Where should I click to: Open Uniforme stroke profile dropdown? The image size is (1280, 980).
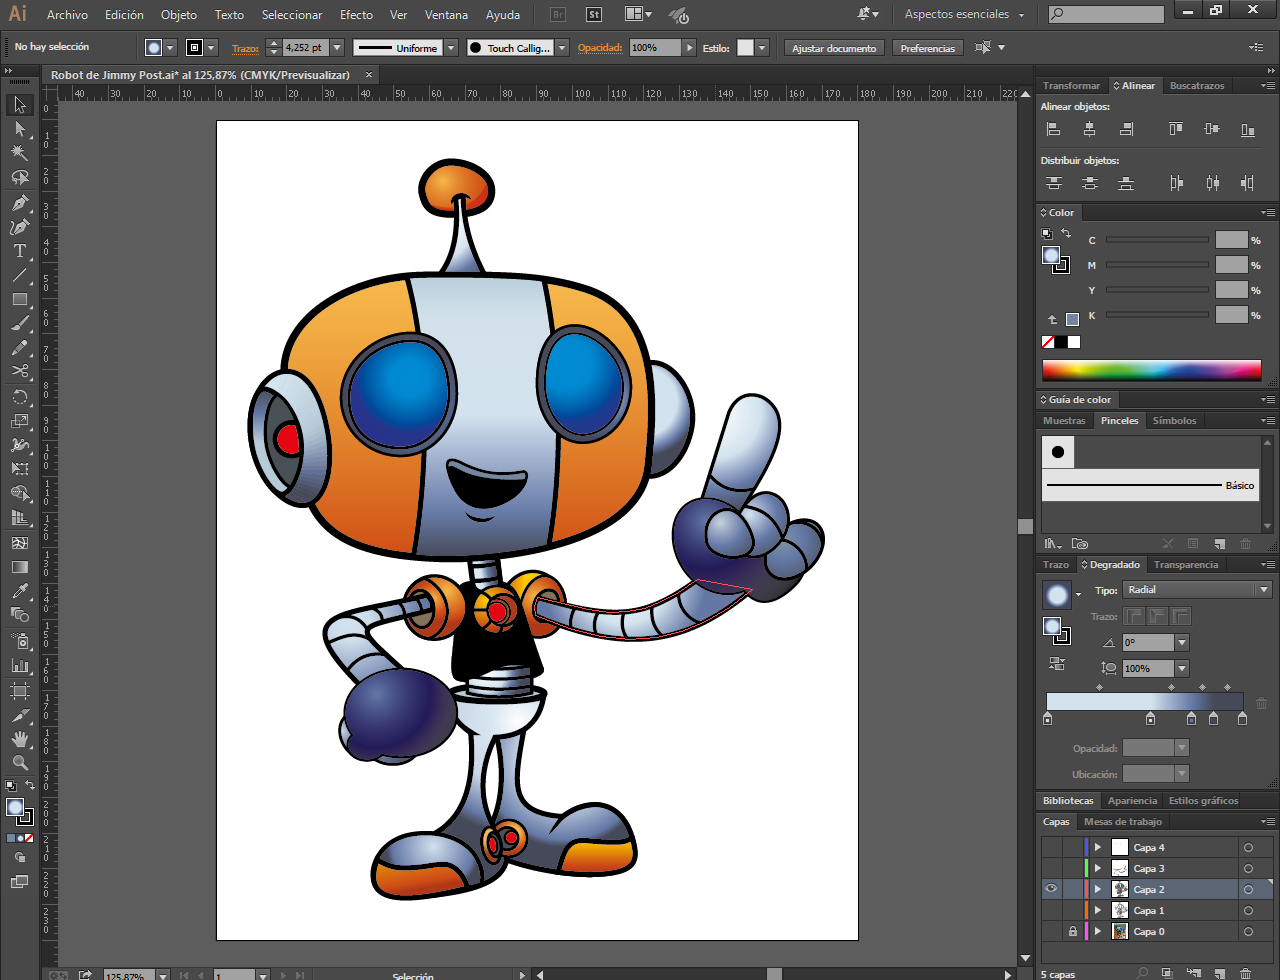pyautogui.click(x=451, y=48)
